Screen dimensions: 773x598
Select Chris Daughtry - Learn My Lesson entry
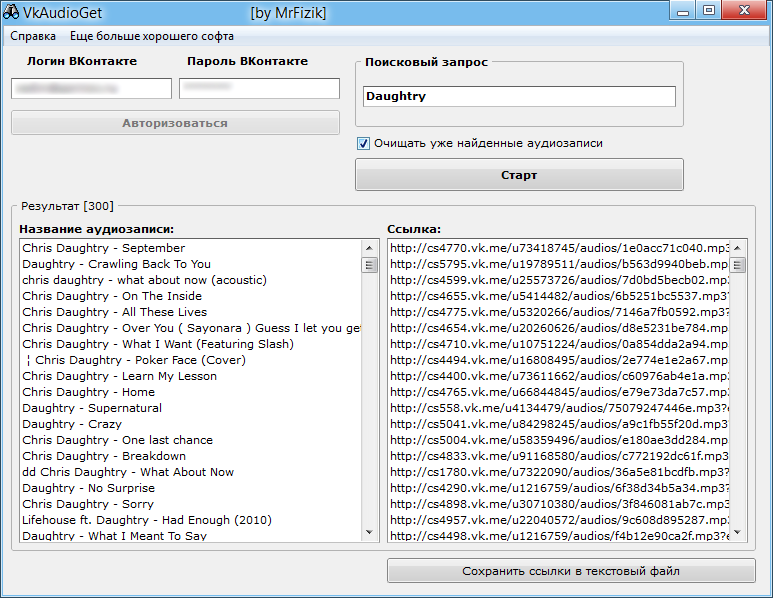point(191,376)
